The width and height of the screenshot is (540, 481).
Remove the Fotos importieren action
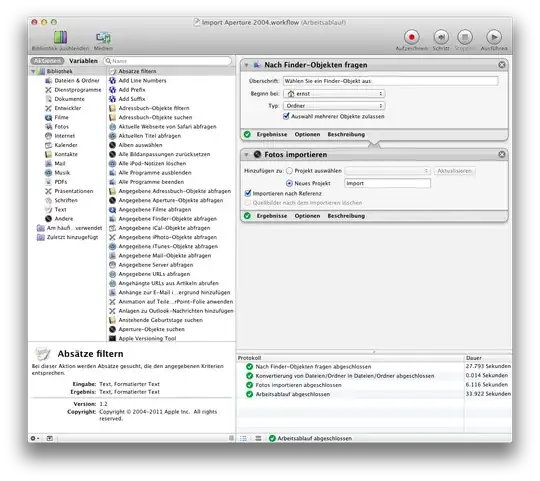502,155
